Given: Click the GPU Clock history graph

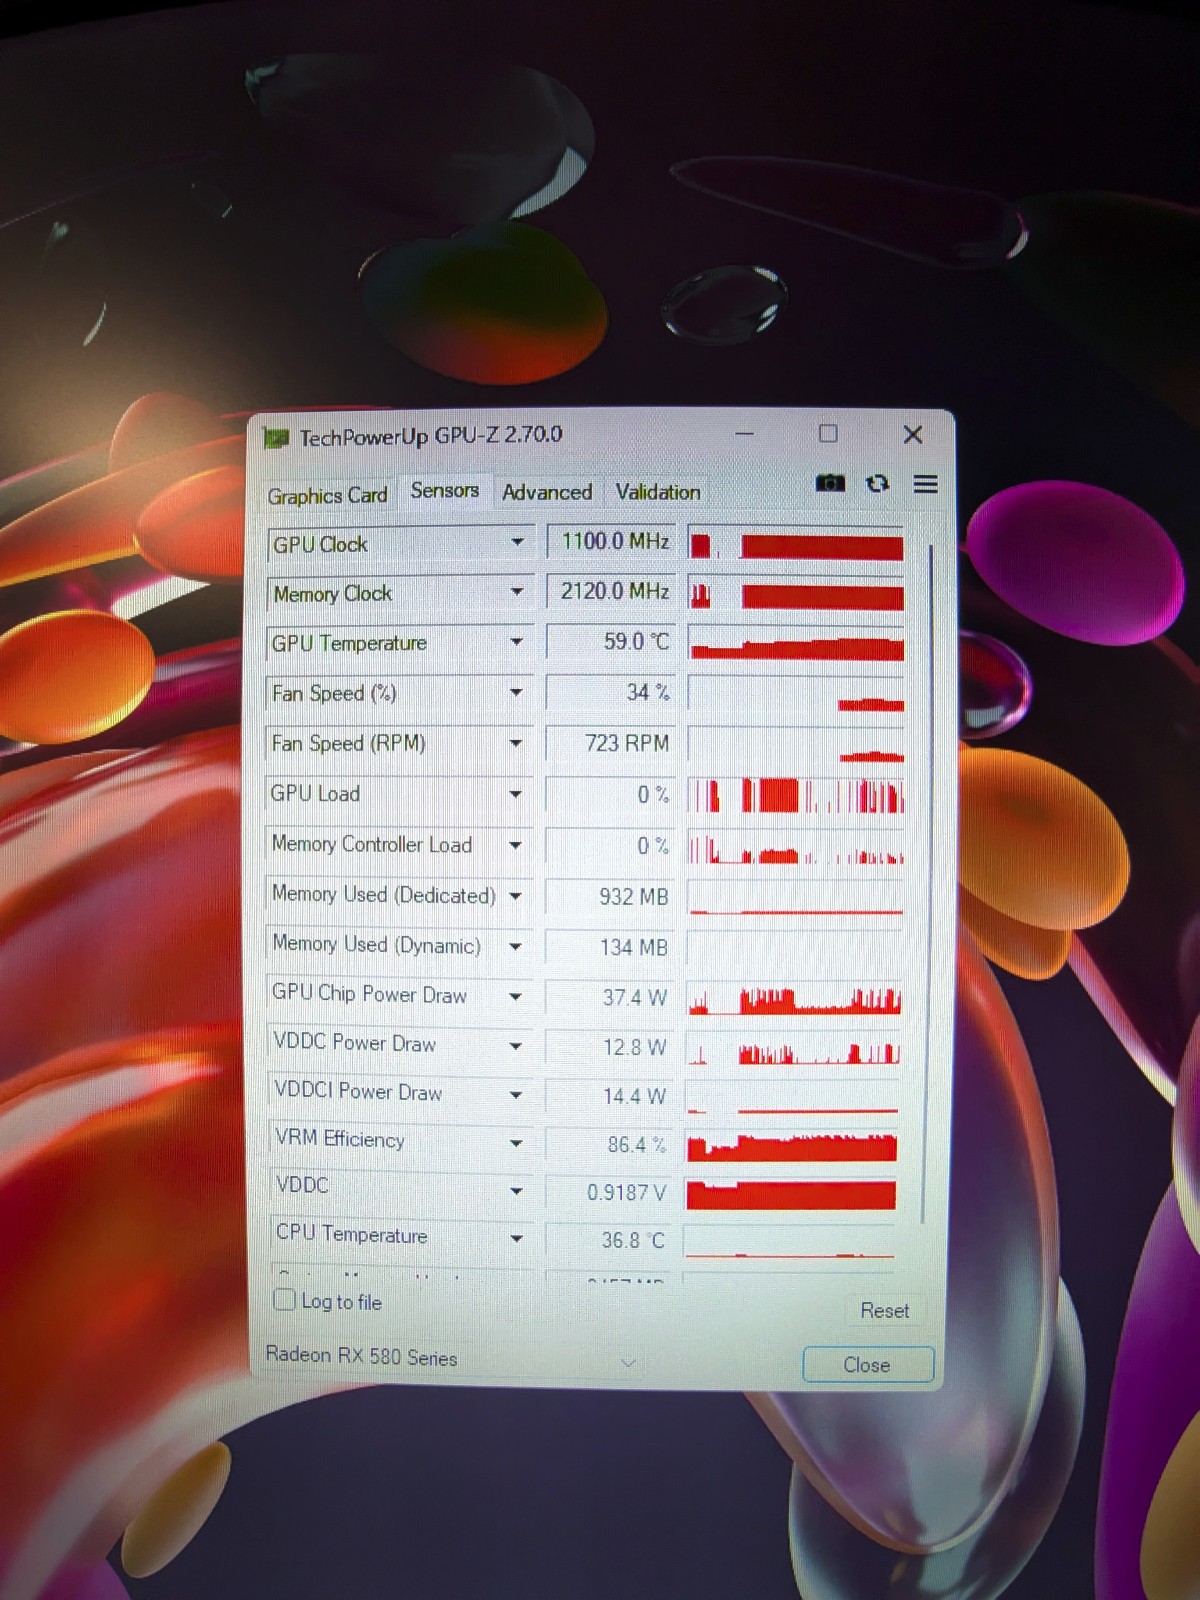Looking at the screenshot, I should click(796, 543).
